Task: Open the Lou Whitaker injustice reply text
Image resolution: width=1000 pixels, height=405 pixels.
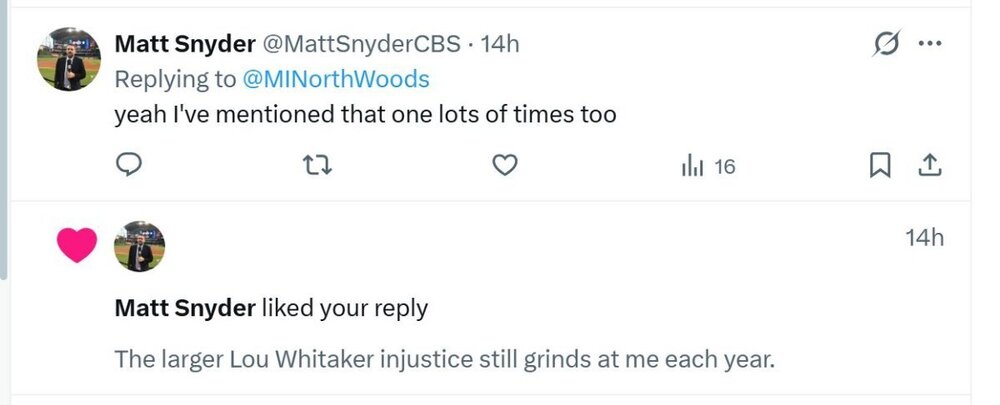Action: pos(445,358)
